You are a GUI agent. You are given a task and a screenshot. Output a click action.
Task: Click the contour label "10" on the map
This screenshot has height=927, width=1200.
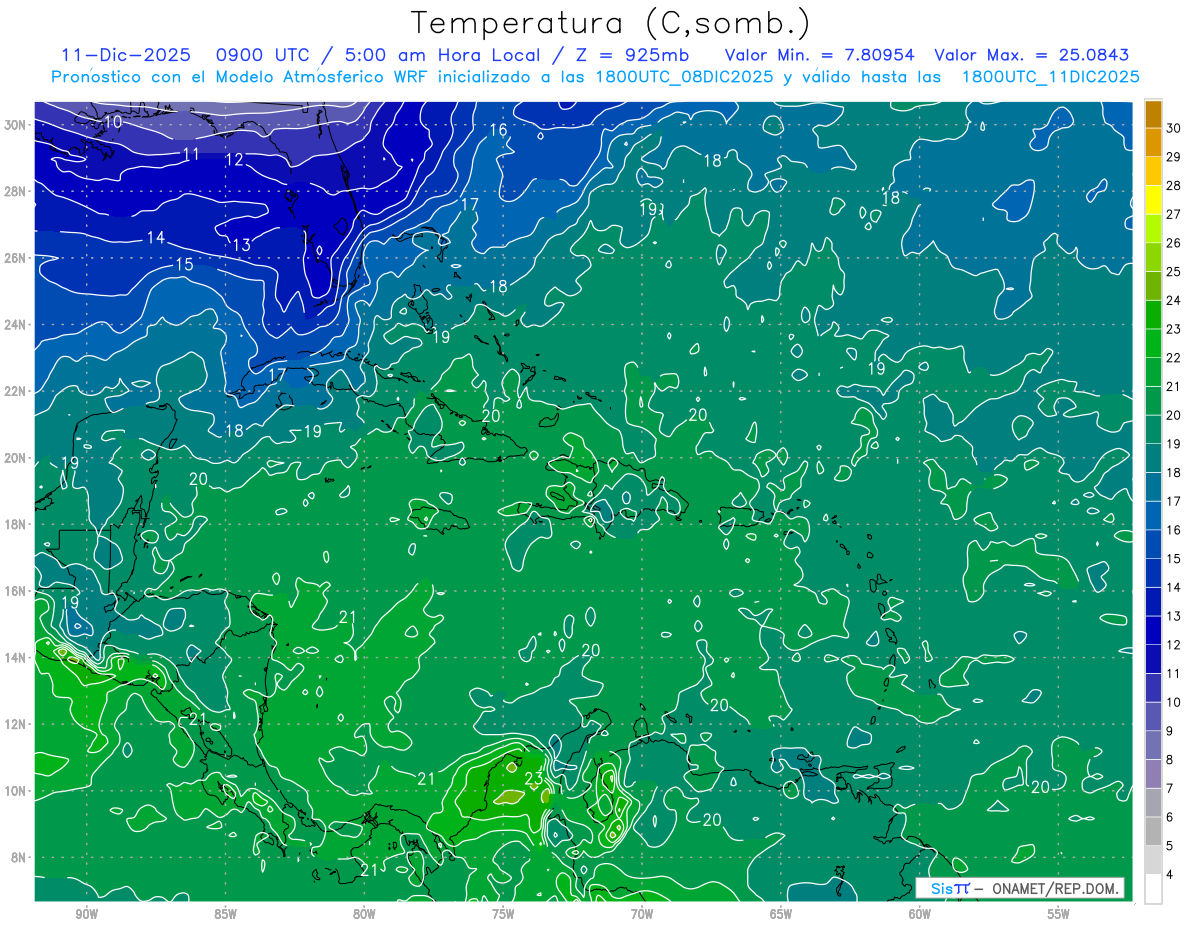point(113,122)
